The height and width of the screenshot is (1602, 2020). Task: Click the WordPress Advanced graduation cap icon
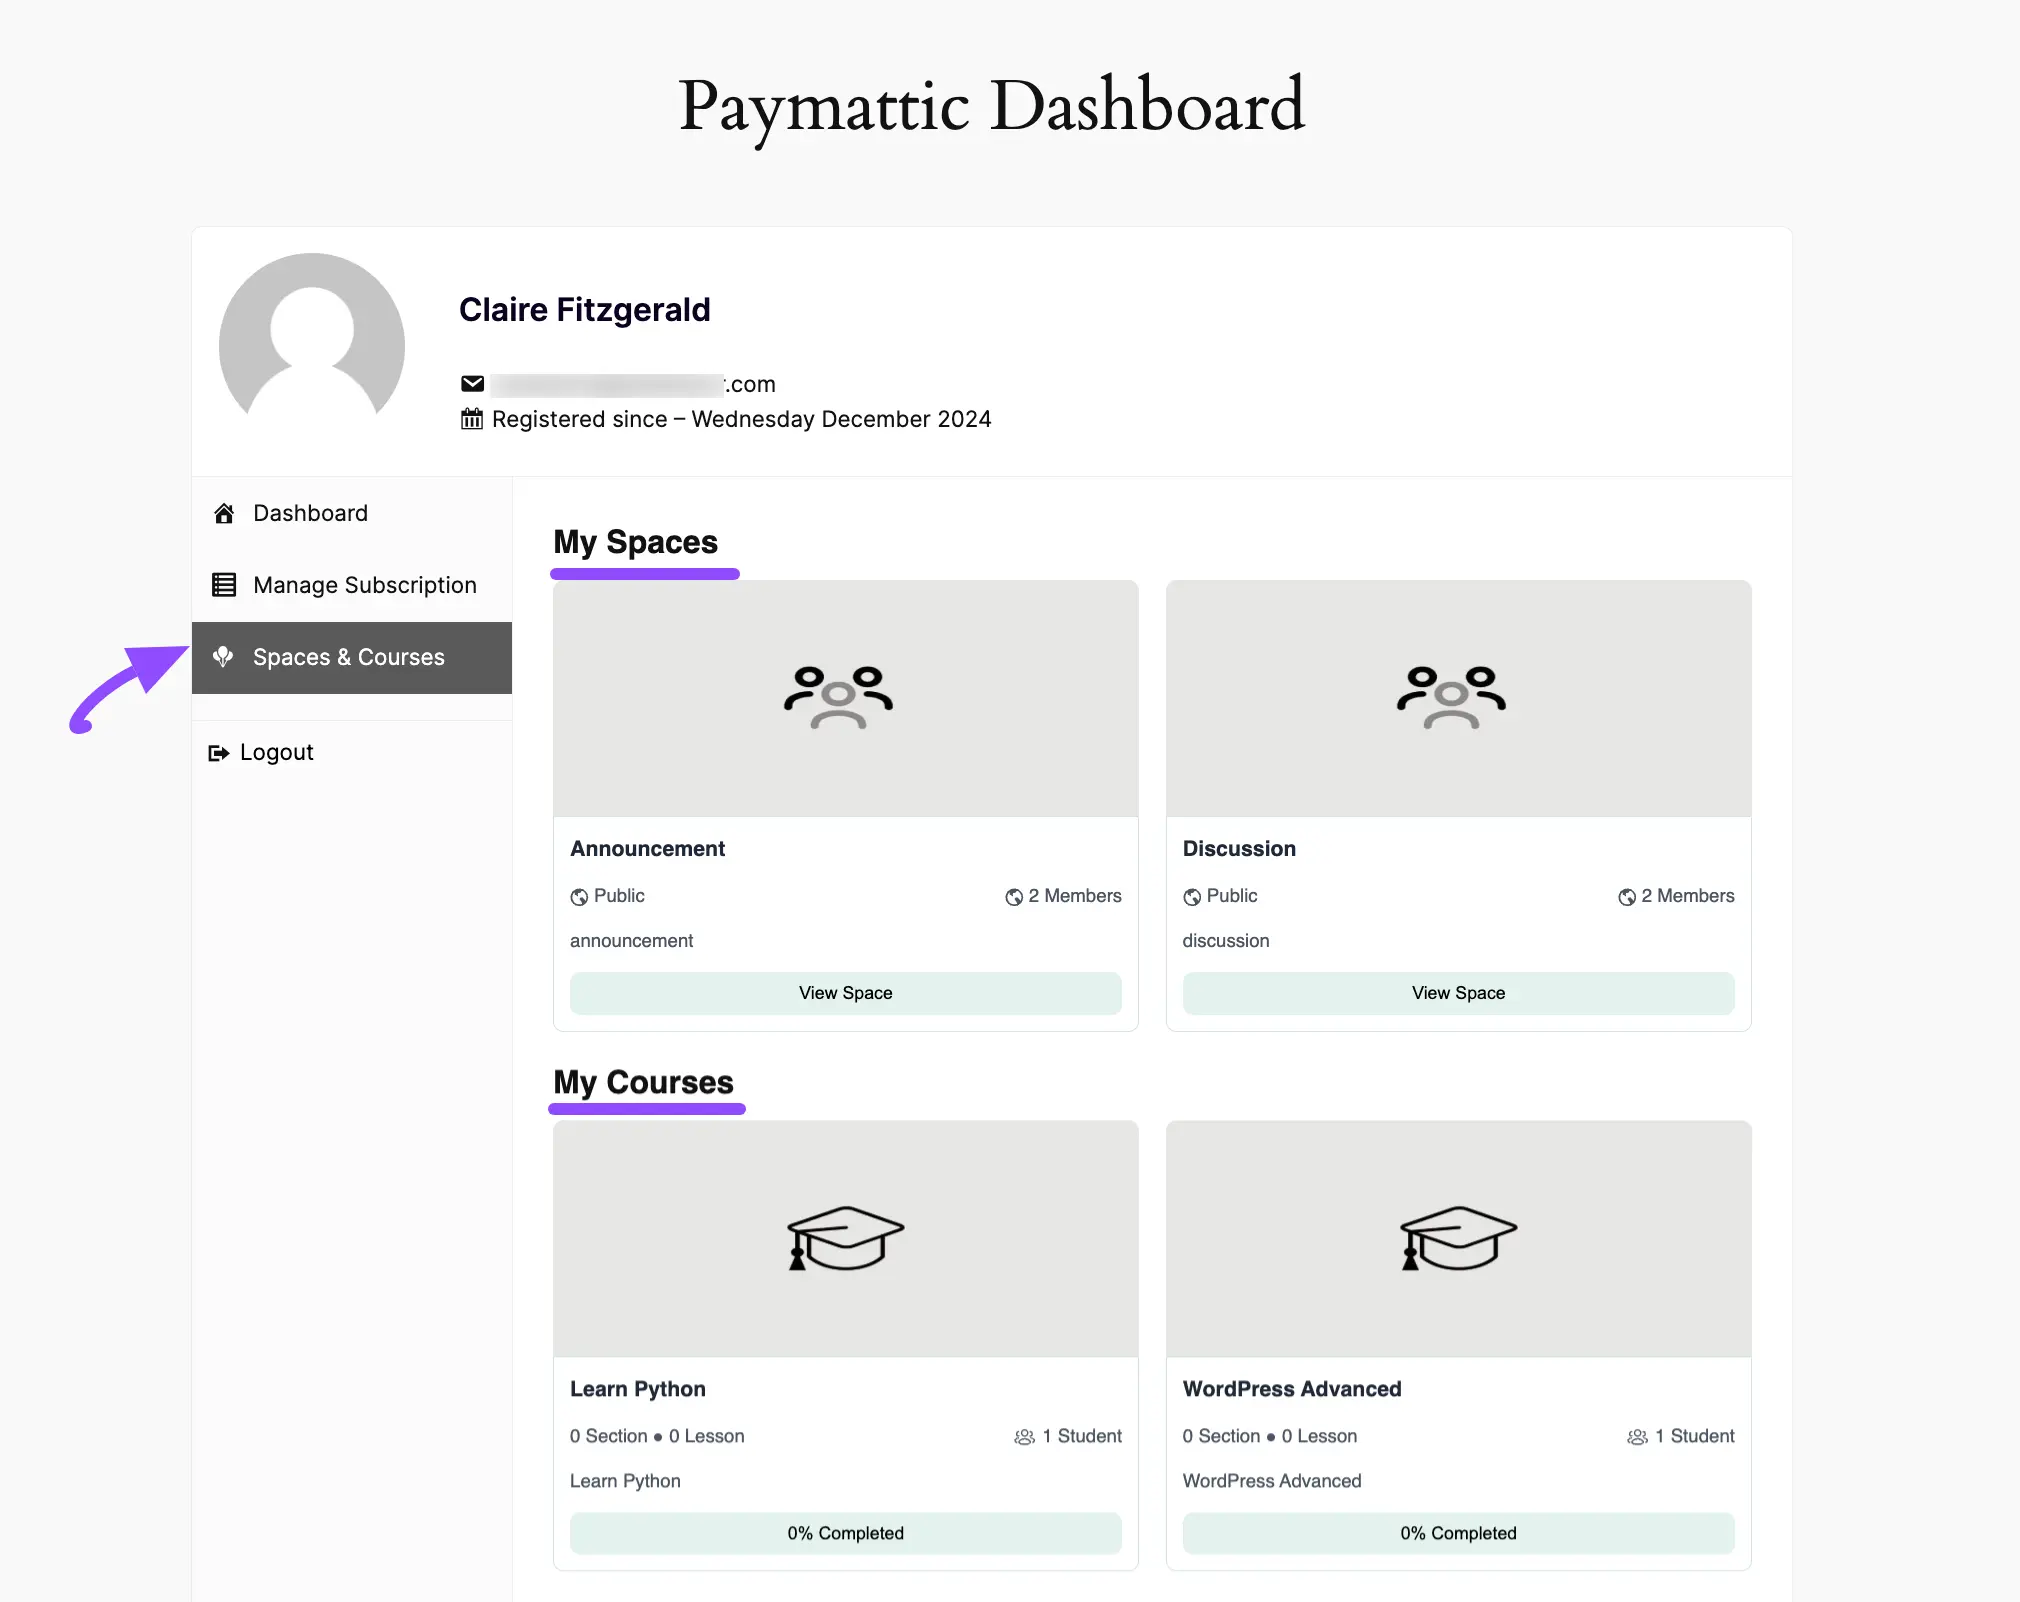(x=1458, y=1238)
